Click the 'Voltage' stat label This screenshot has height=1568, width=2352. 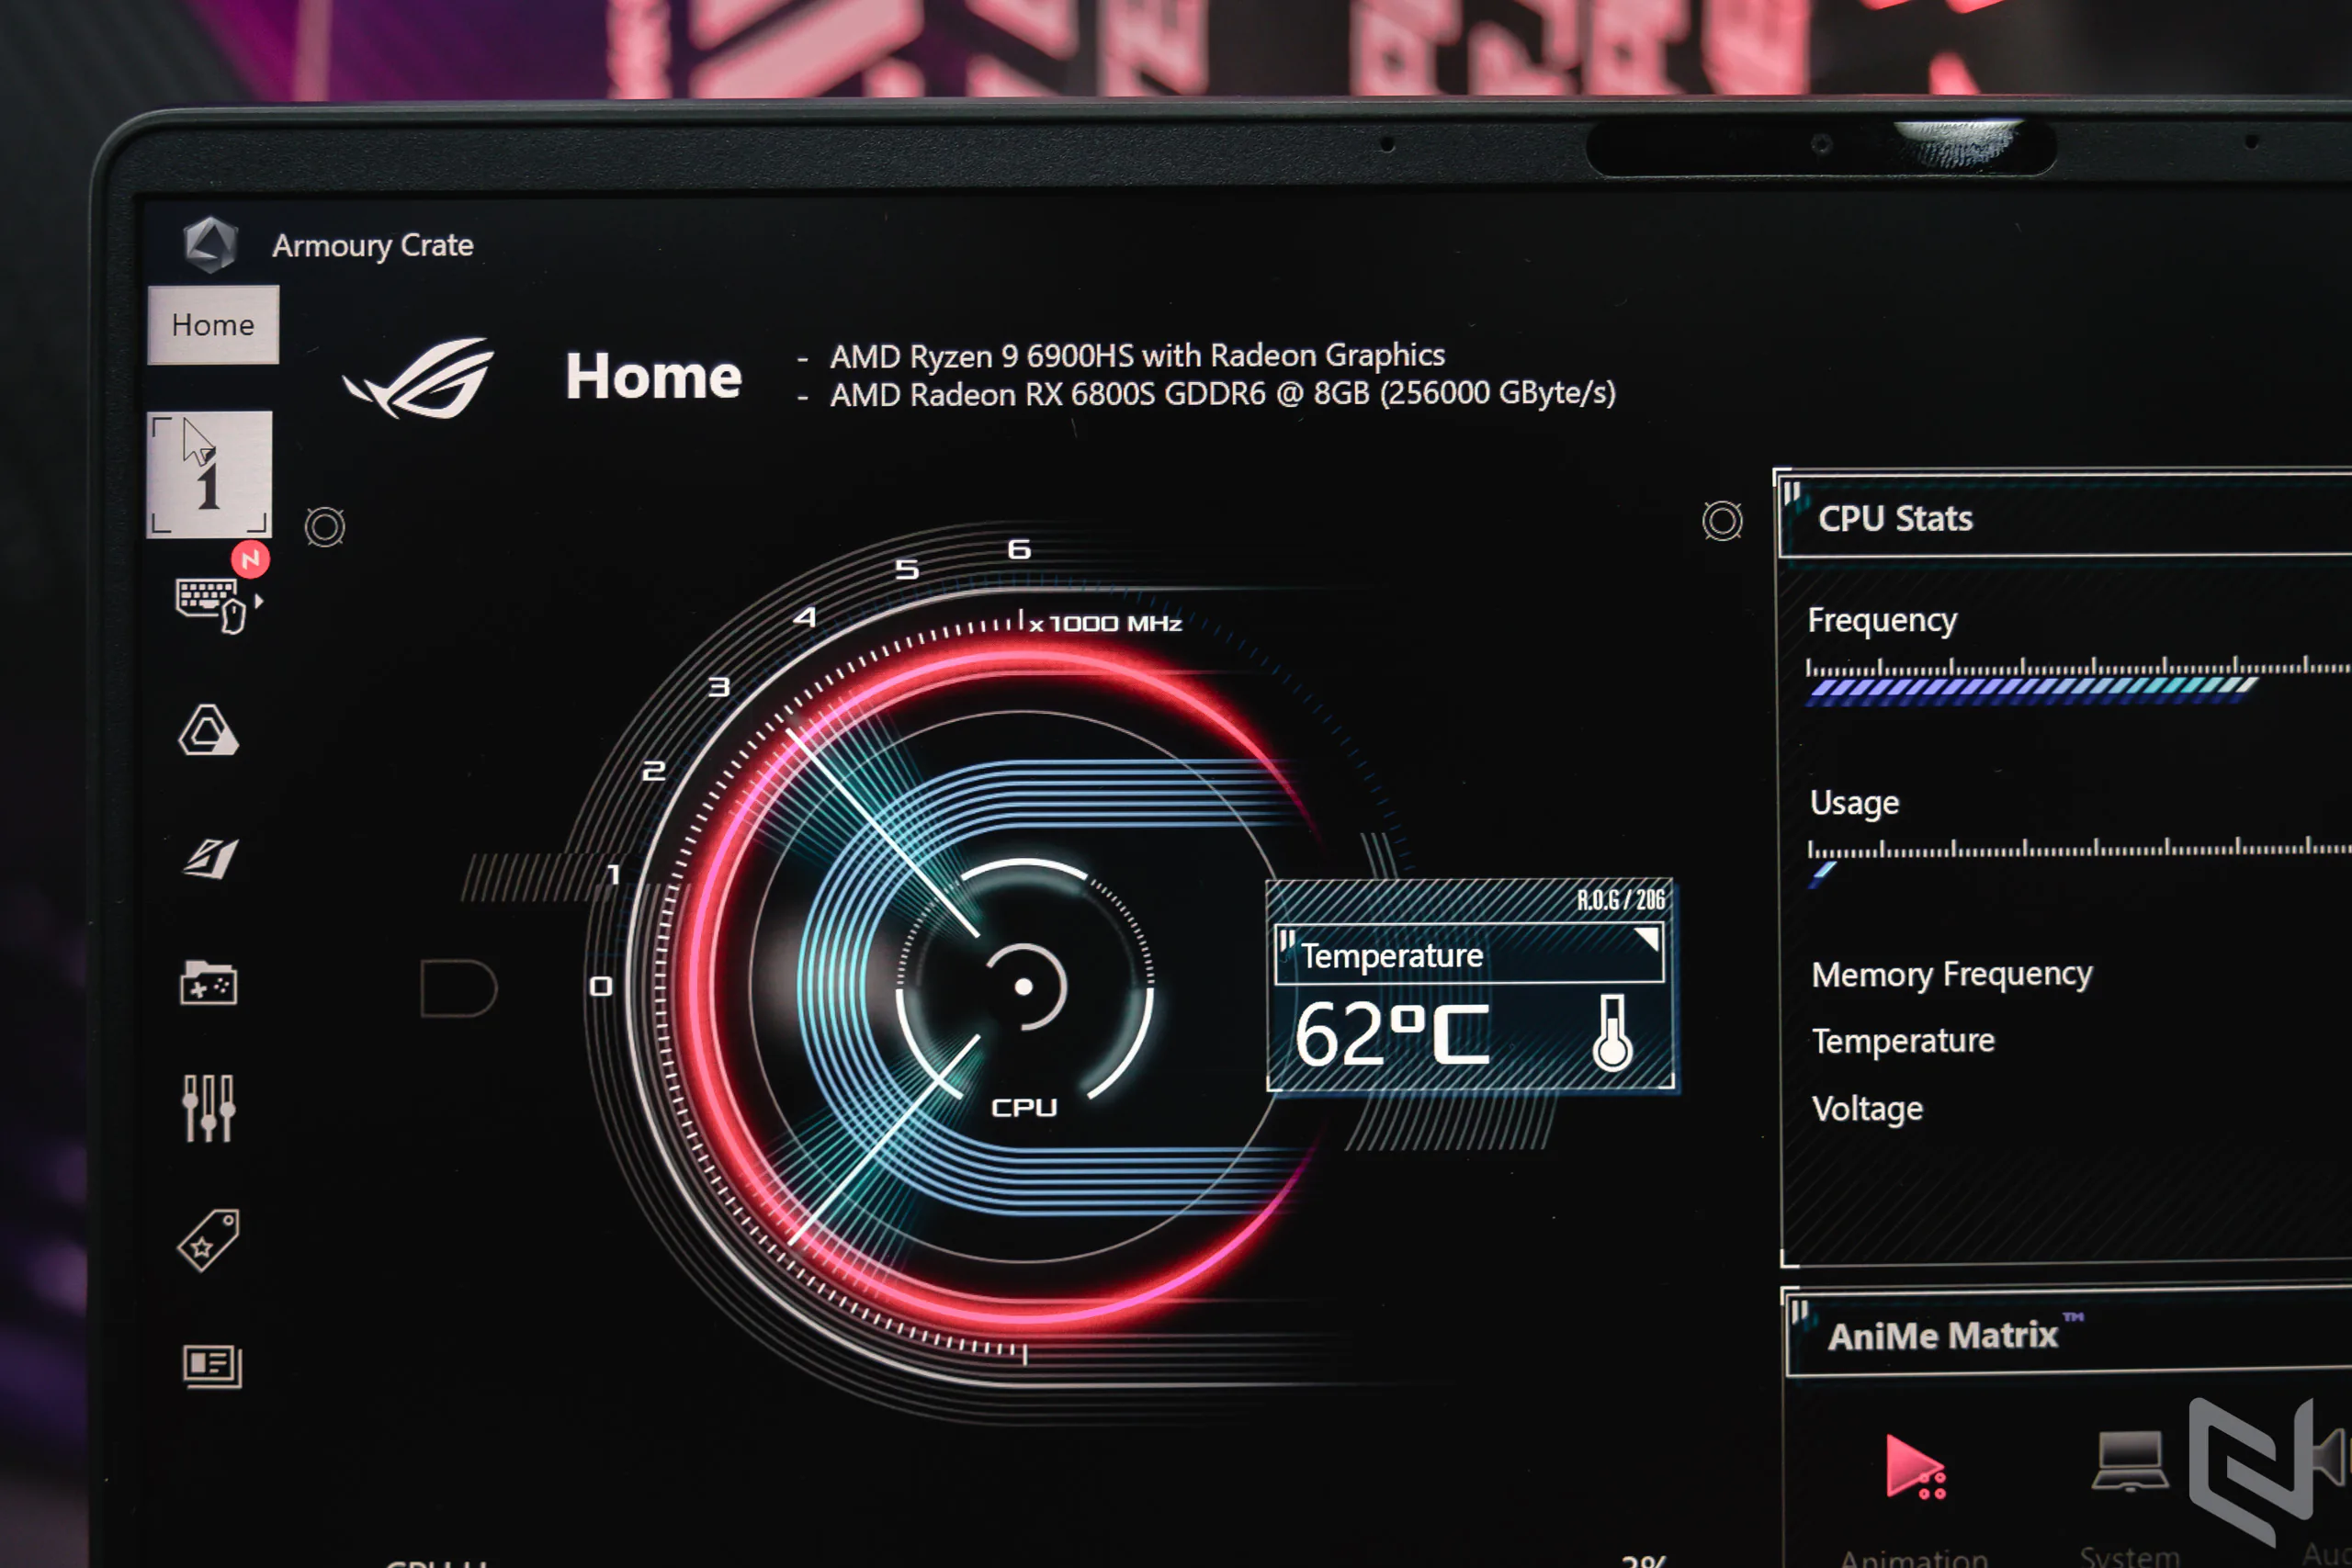[1867, 1109]
